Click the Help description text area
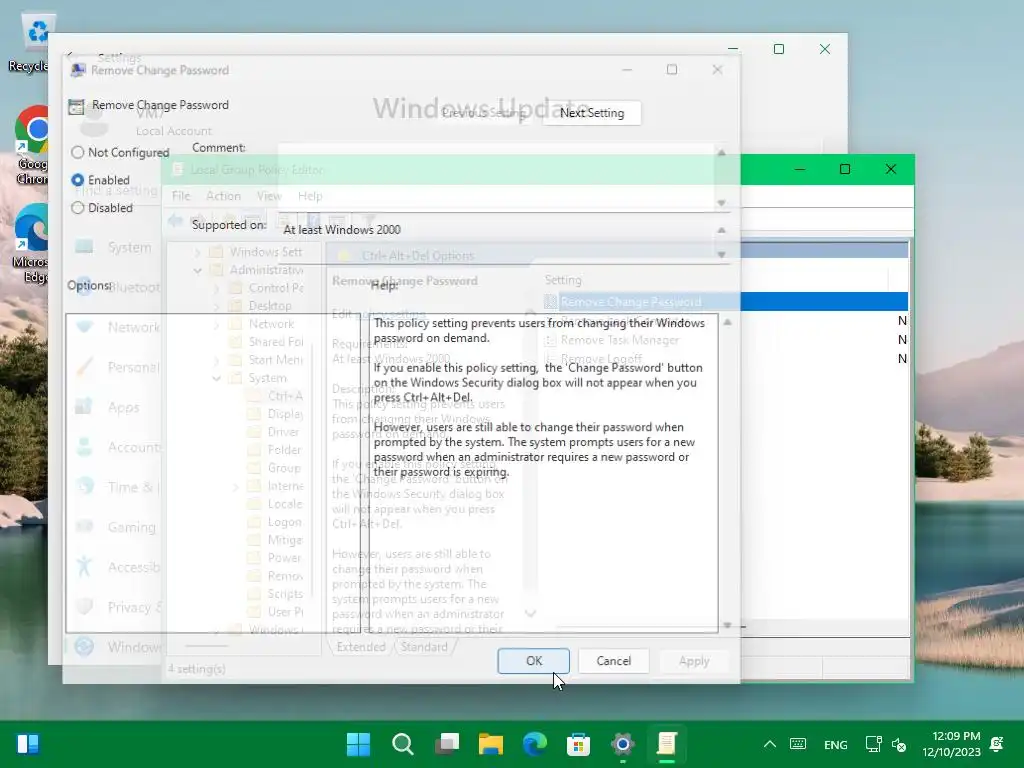1024x768 pixels. pos(543,473)
